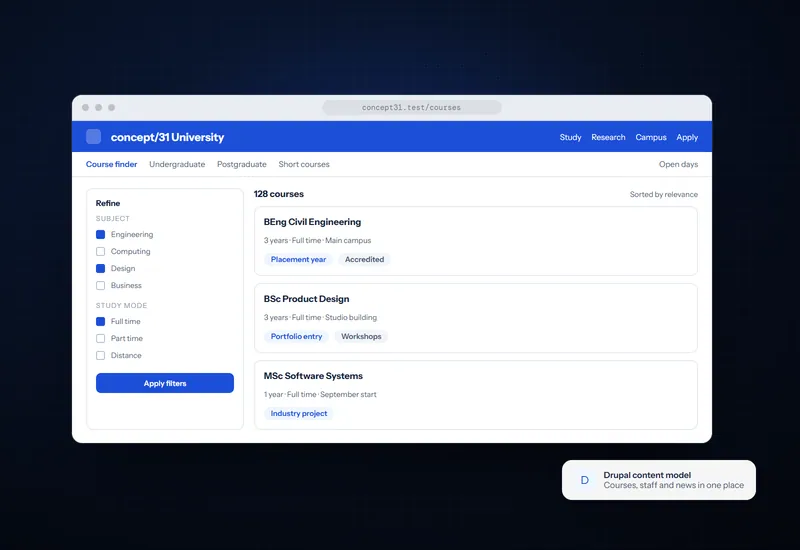Uncheck the Full time study mode checkbox
Image resolution: width=800 pixels, height=550 pixels.
pyautogui.click(x=101, y=321)
